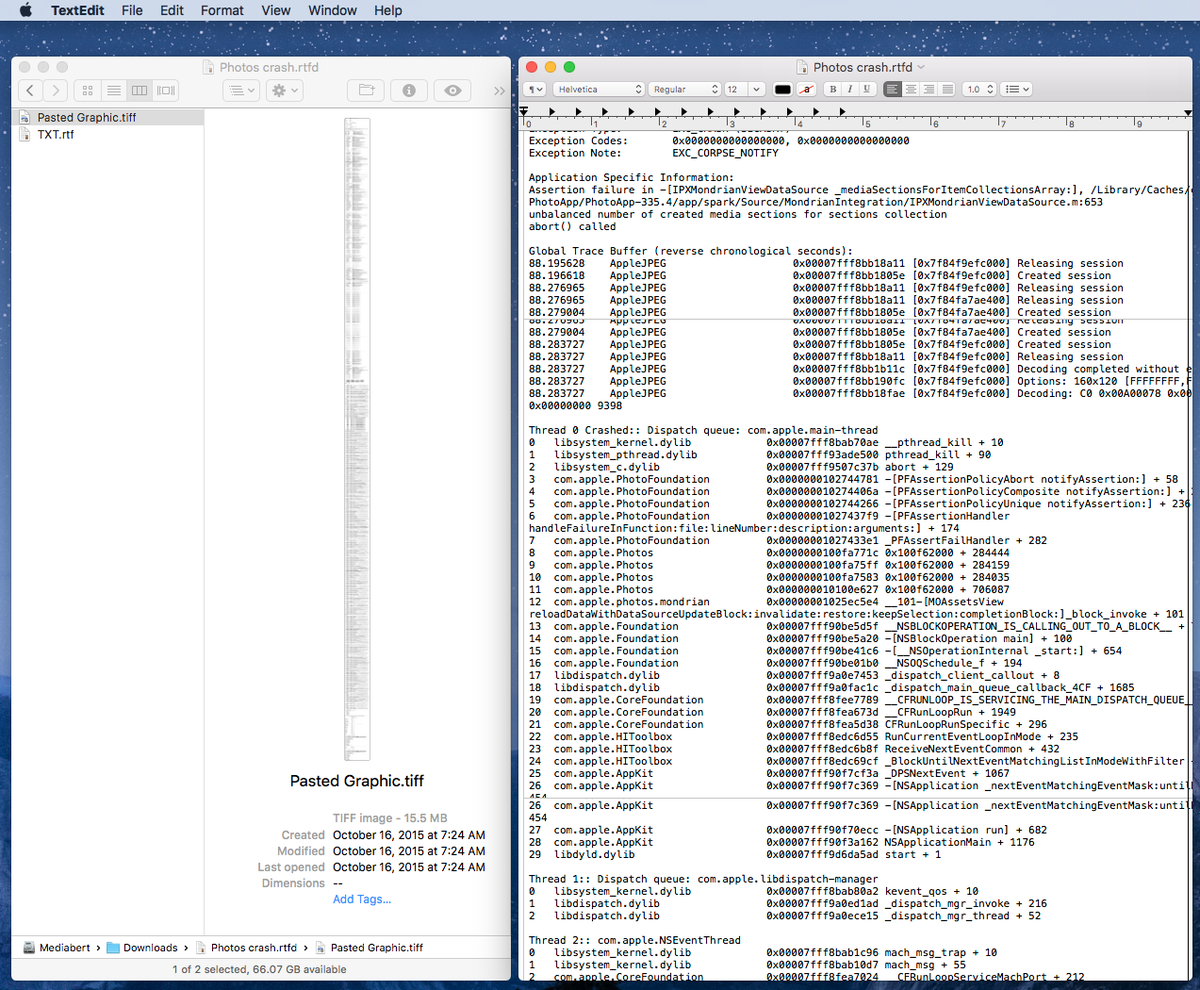Screen dimensions: 1200x990
Task: Click Photos crash.rtfd in path bar
Action: (246, 947)
